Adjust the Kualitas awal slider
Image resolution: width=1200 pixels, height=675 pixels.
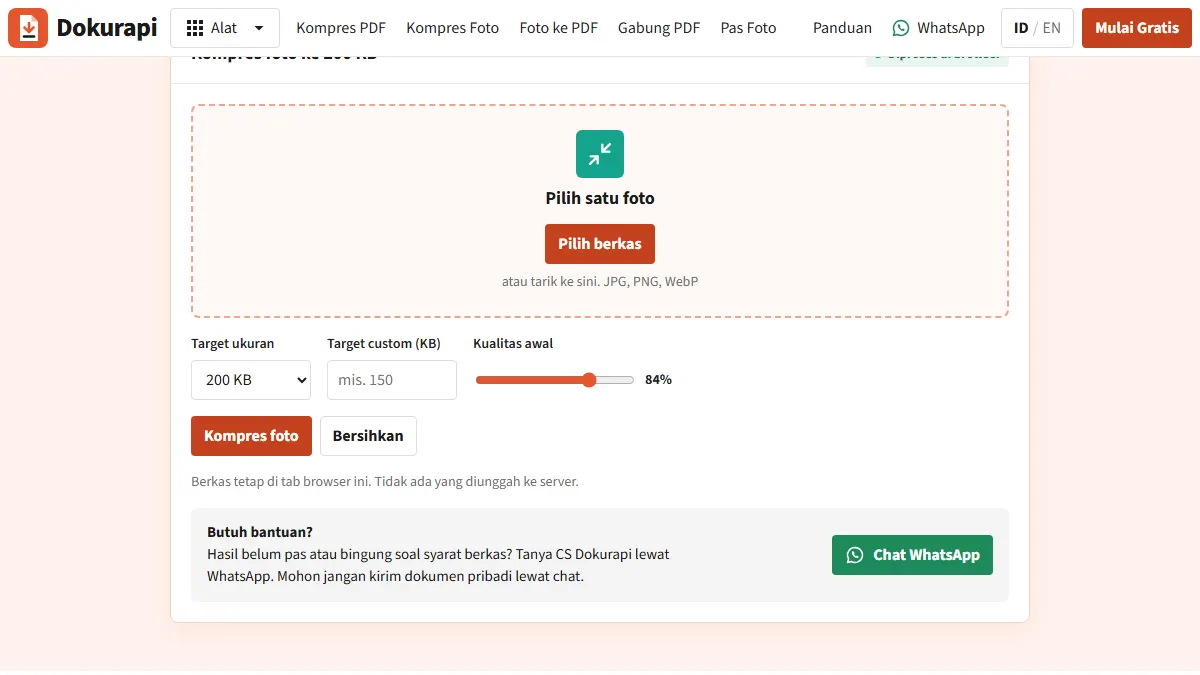[555, 380]
